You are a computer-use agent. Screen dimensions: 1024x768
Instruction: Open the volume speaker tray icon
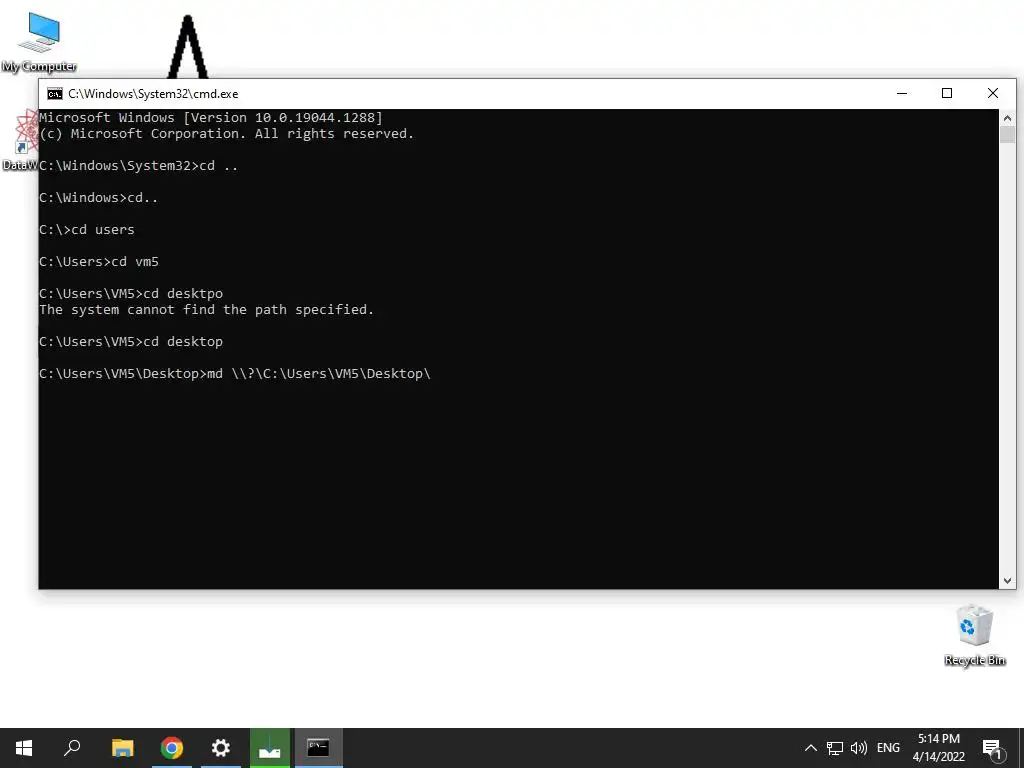(x=859, y=748)
